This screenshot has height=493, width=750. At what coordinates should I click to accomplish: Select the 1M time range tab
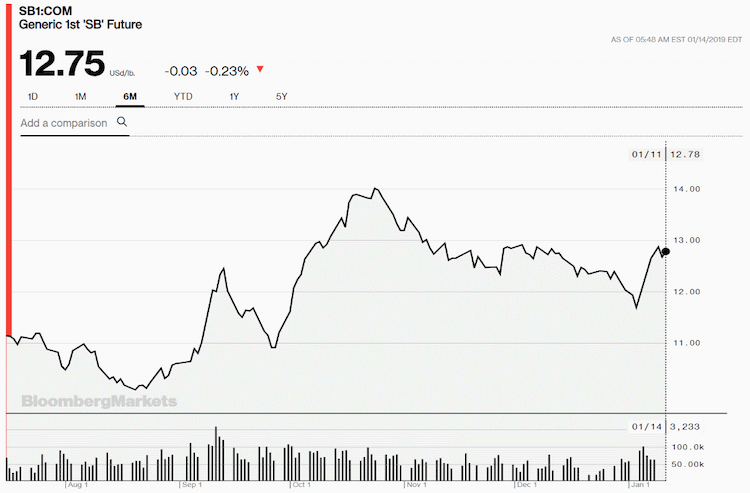[80, 97]
